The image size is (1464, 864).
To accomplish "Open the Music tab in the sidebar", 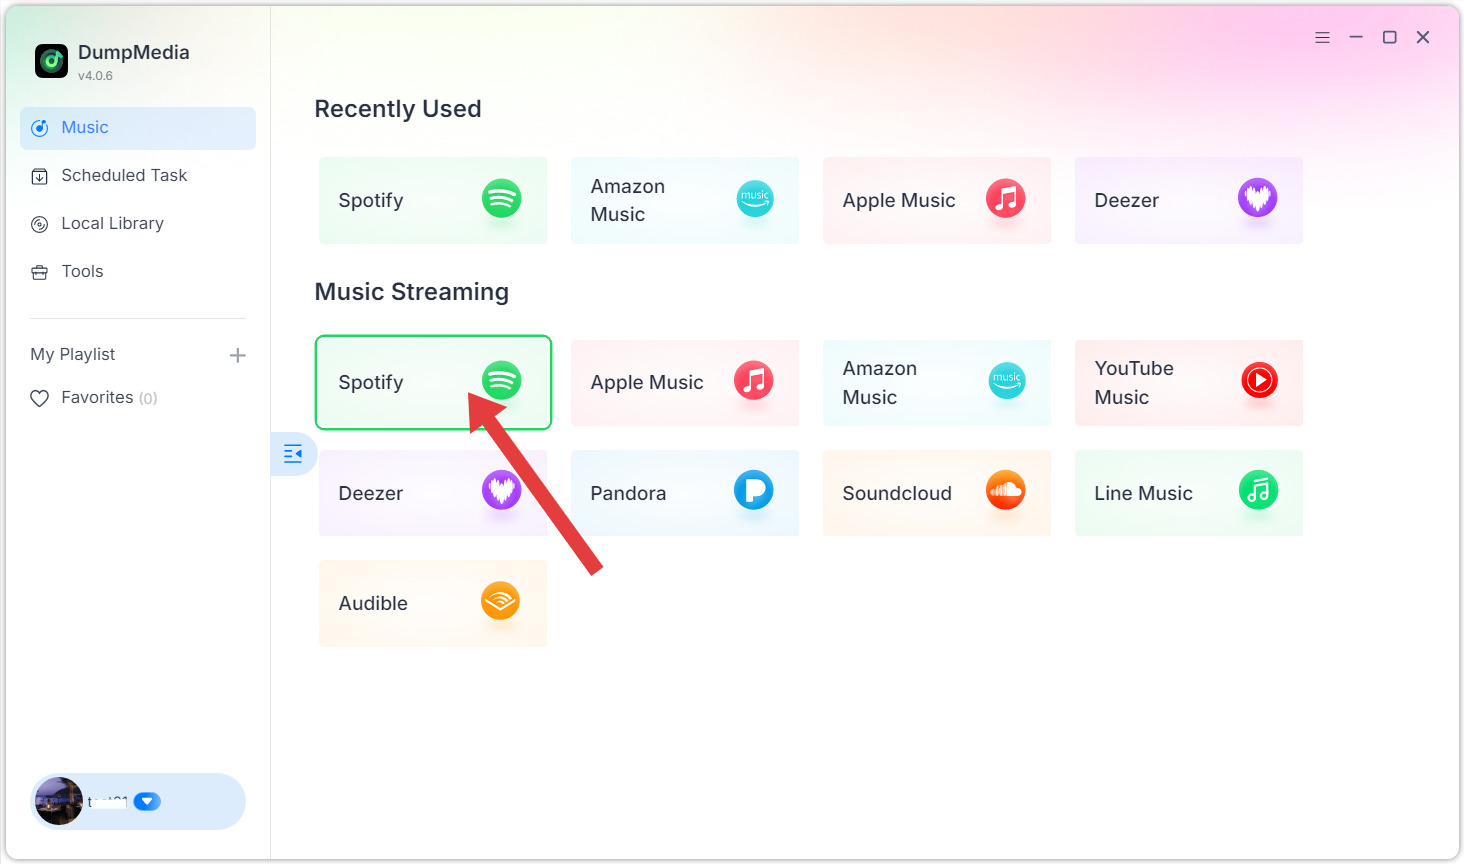I will pyautogui.click(x=83, y=127).
